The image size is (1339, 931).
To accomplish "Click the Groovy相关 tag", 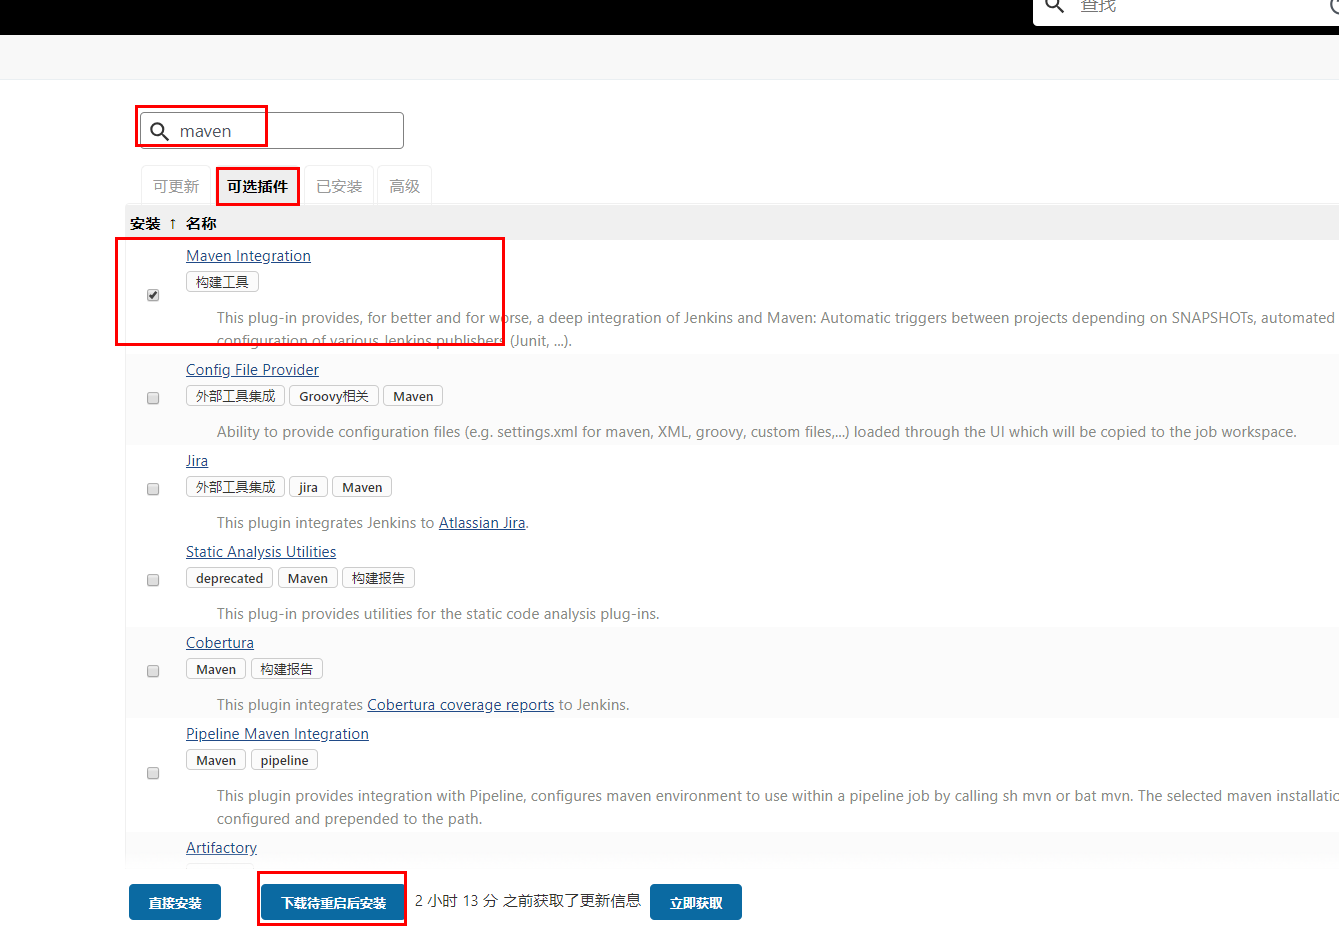I will tap(334, 396).
